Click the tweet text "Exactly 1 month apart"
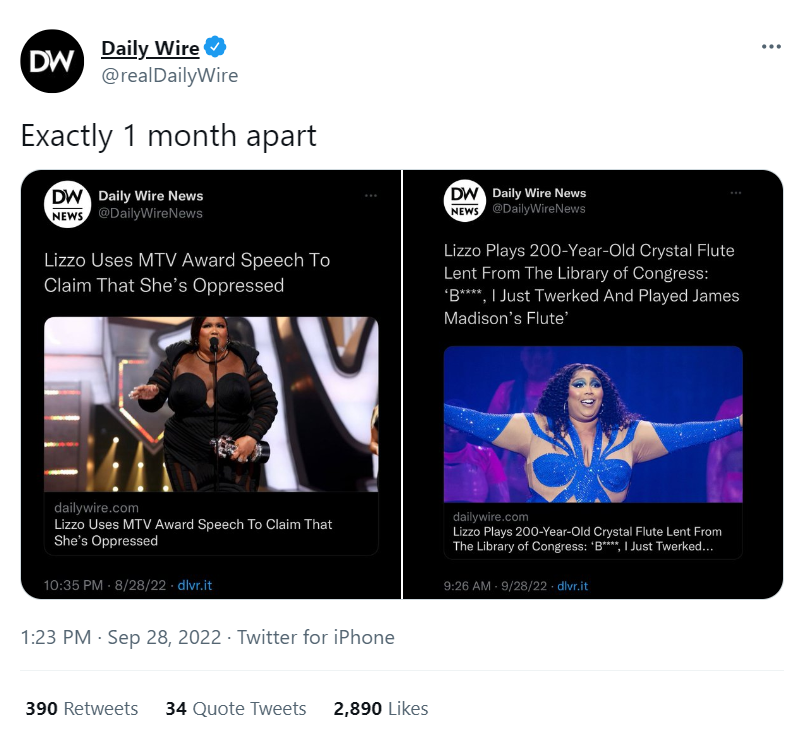 (x=168, y=135)
